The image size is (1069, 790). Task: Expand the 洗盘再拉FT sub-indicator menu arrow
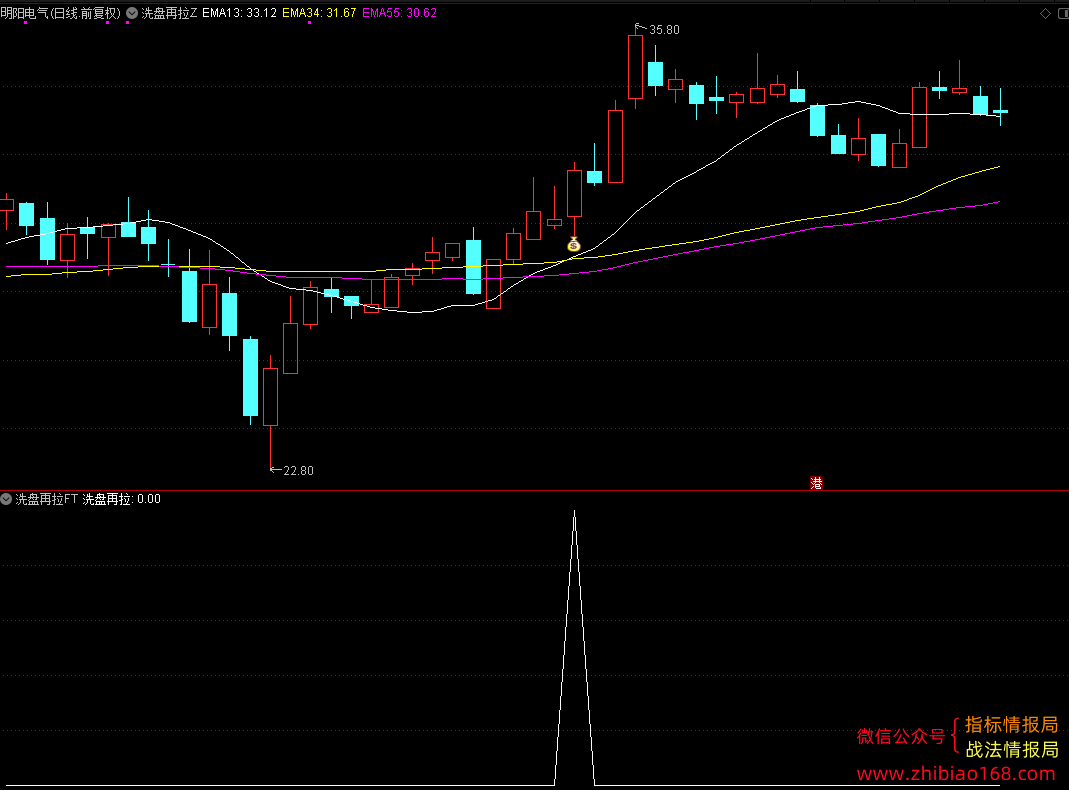pyautogui.click(x=6, y=499)
